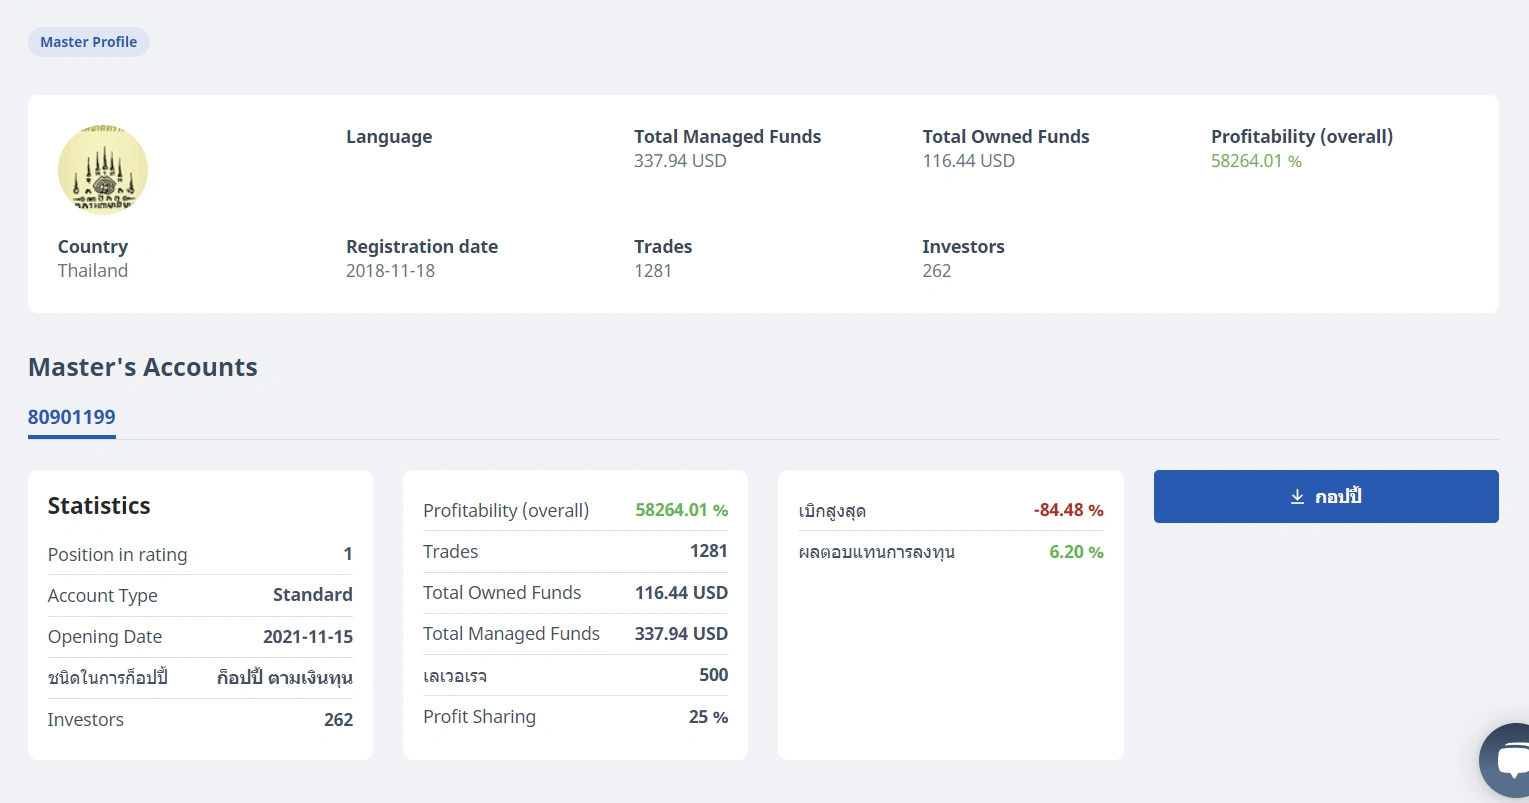Select the Thailand country value

[93, 271]
